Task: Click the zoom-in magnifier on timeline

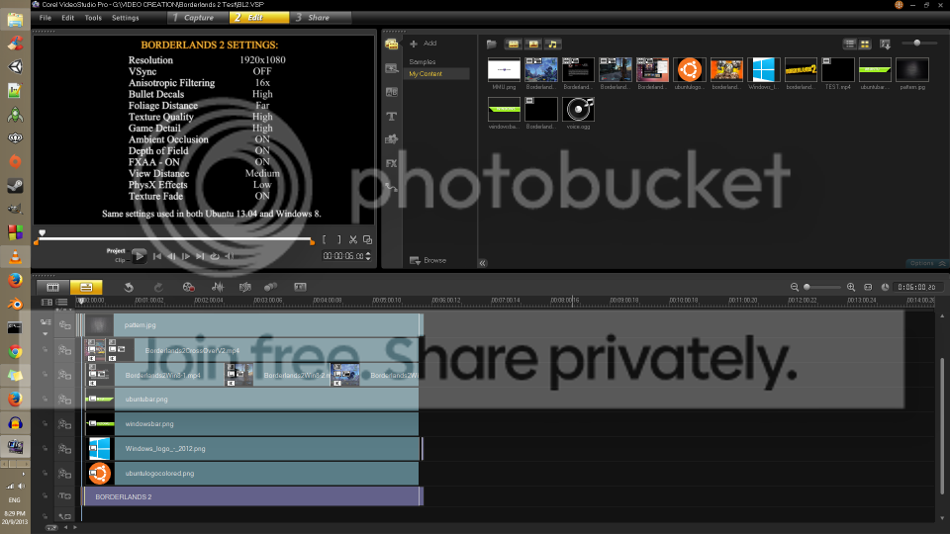Action: click(x=851, y=287)
